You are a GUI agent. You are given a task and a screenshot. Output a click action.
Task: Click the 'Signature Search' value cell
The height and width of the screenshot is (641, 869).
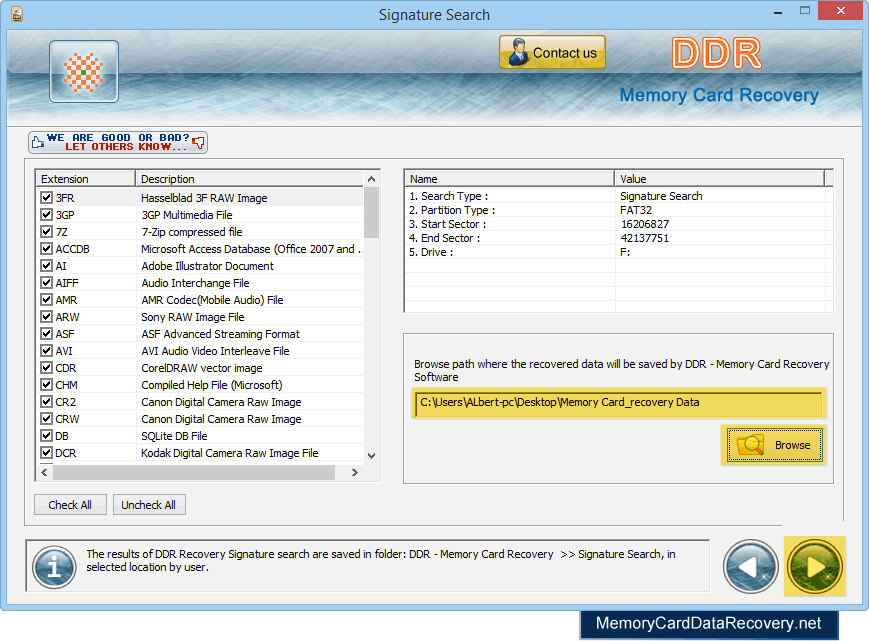(661, 196)
